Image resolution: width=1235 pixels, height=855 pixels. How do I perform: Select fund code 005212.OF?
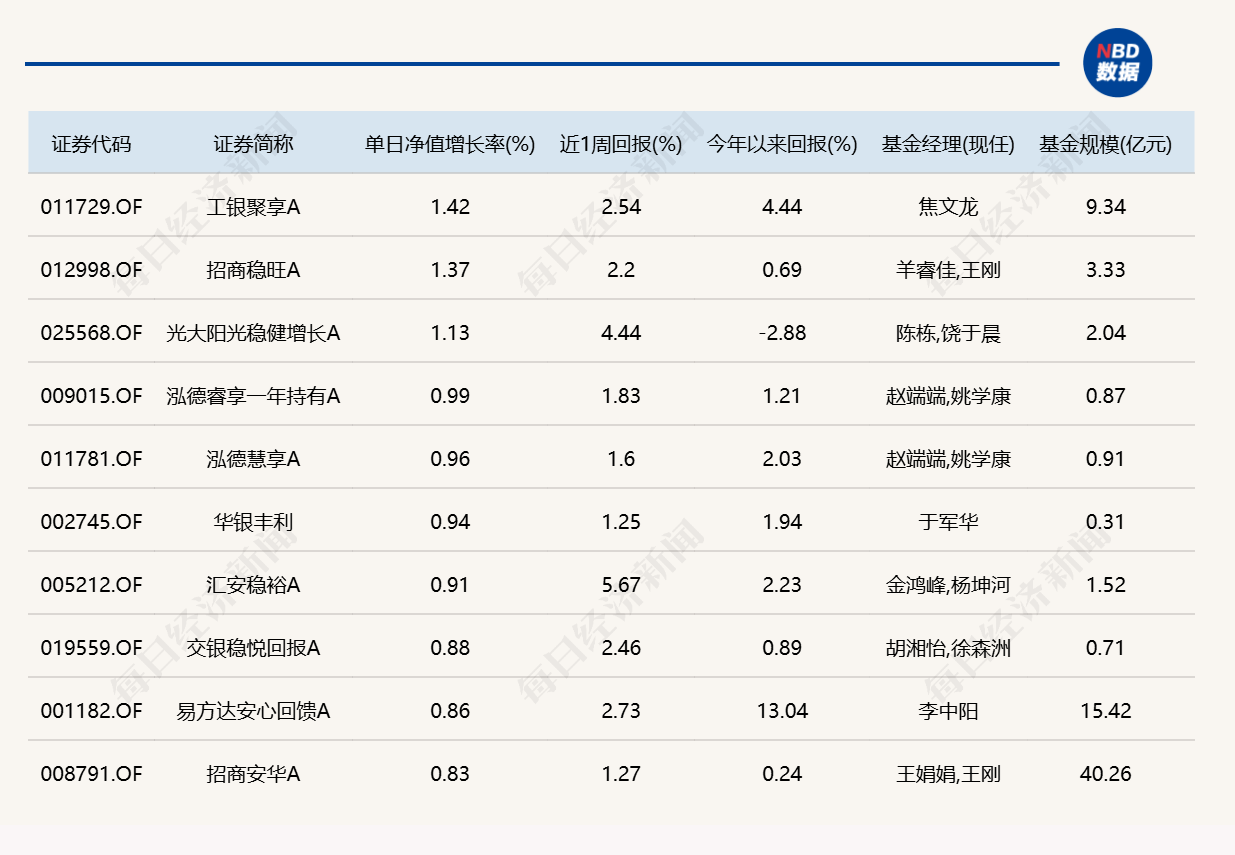click(92, 585)
